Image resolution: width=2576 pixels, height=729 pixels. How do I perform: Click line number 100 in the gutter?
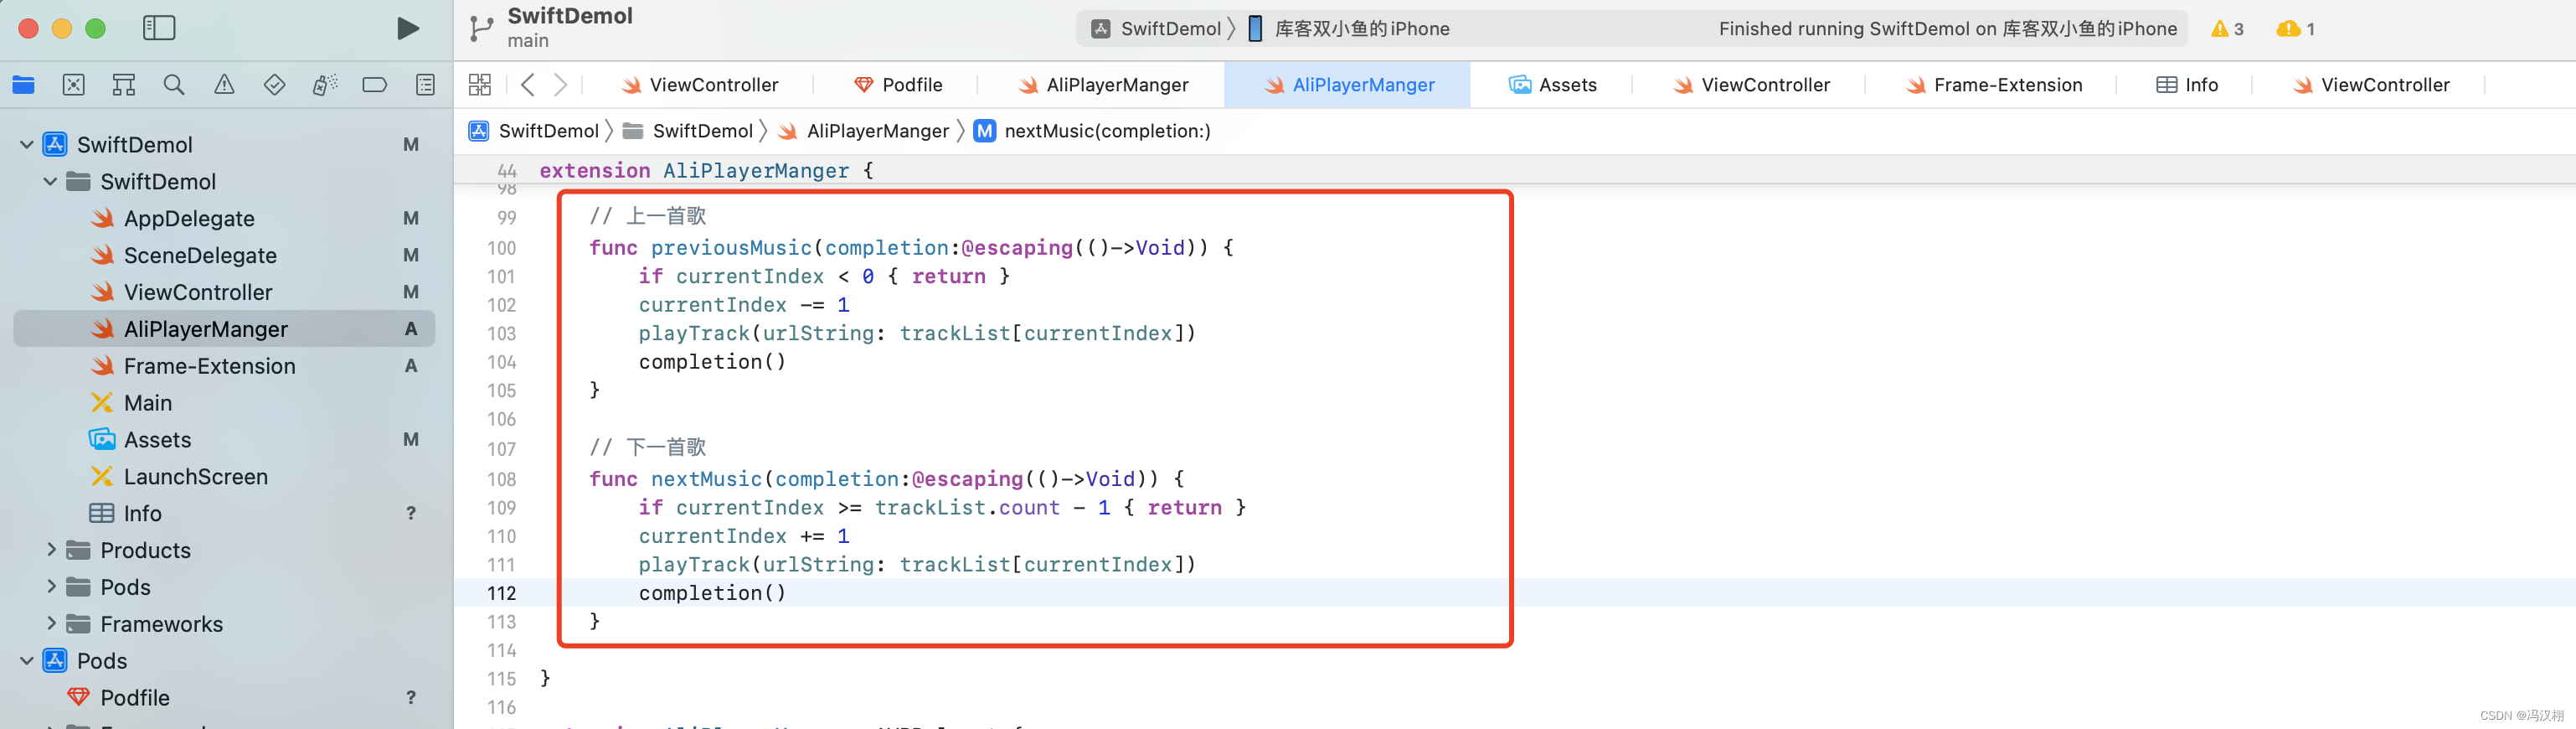click(x=502, y=248)
